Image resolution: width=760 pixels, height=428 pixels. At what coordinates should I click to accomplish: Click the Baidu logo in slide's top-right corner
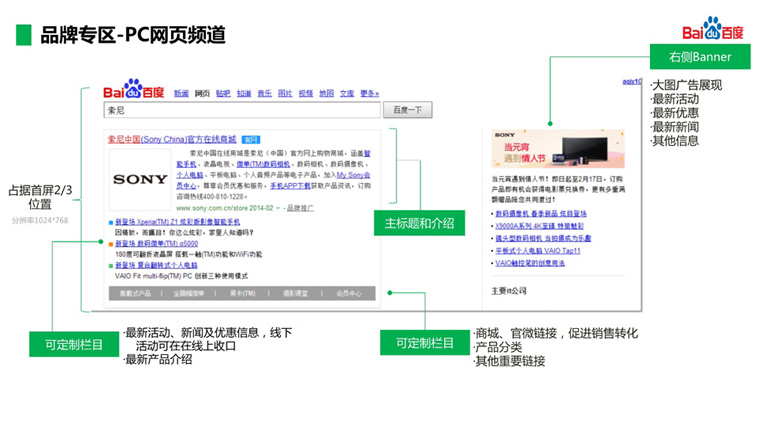[x=712, y=29]
